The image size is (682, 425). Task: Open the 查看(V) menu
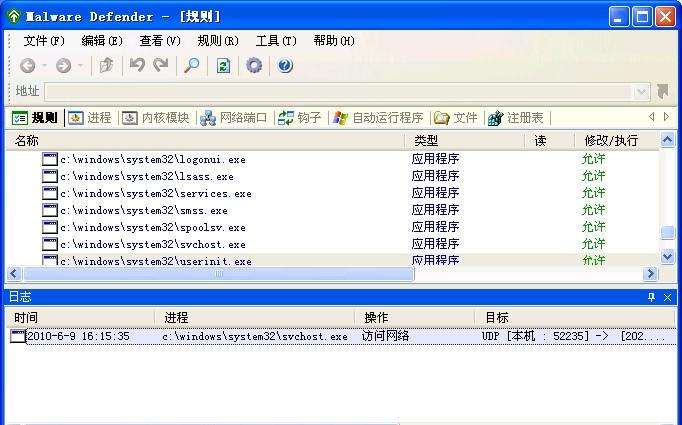(160, 41)
